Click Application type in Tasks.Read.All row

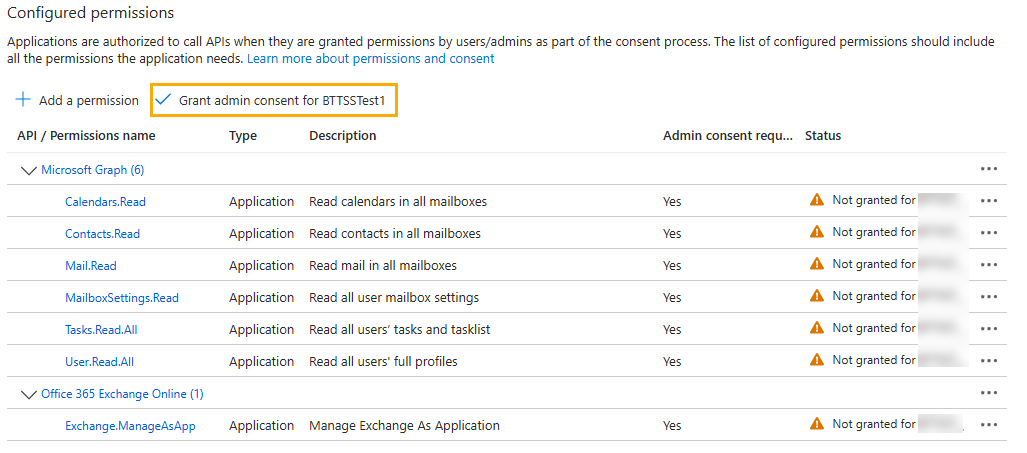tap(261, 329)
